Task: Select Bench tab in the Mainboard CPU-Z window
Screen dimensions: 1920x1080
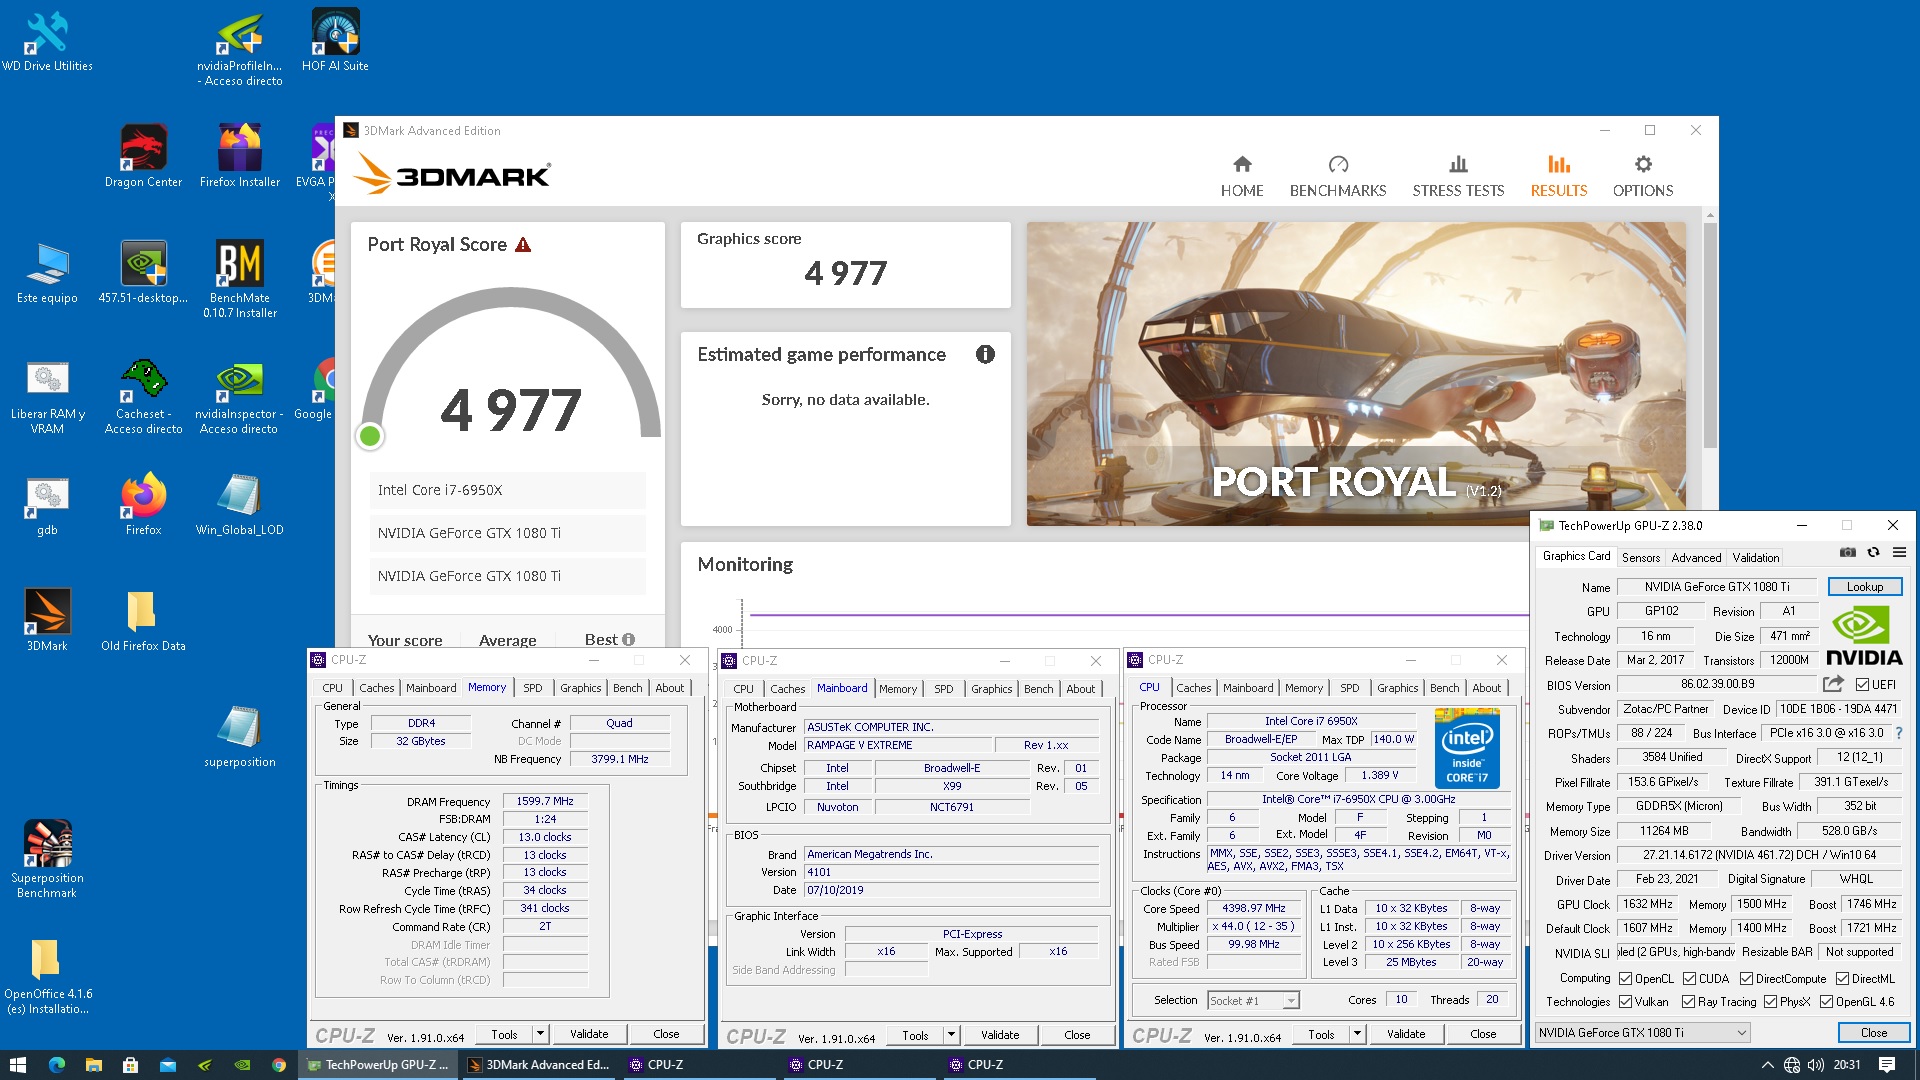Action: (x=1038, y=689)
